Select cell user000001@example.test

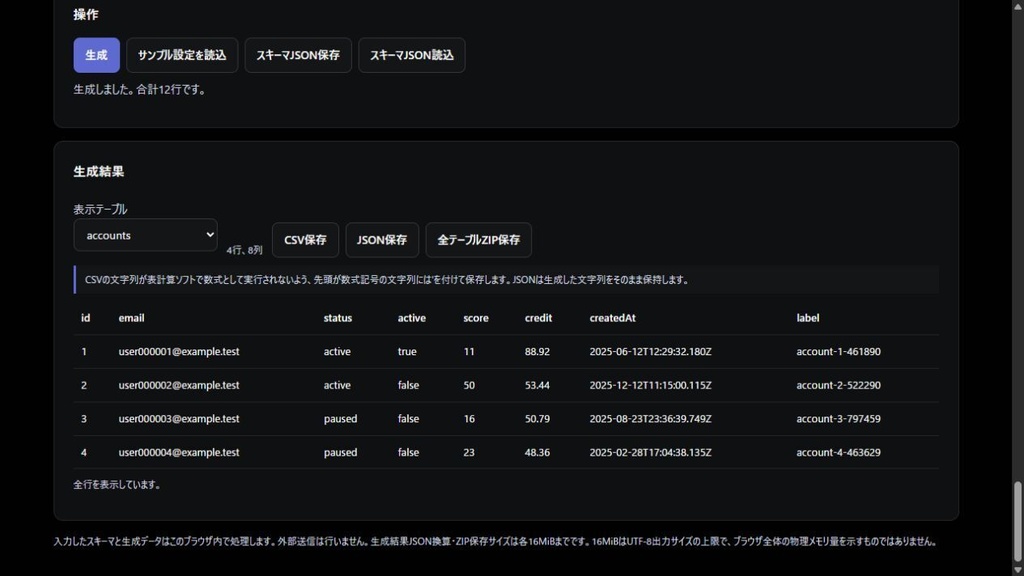pyautogui.click(x=179, y=351)
